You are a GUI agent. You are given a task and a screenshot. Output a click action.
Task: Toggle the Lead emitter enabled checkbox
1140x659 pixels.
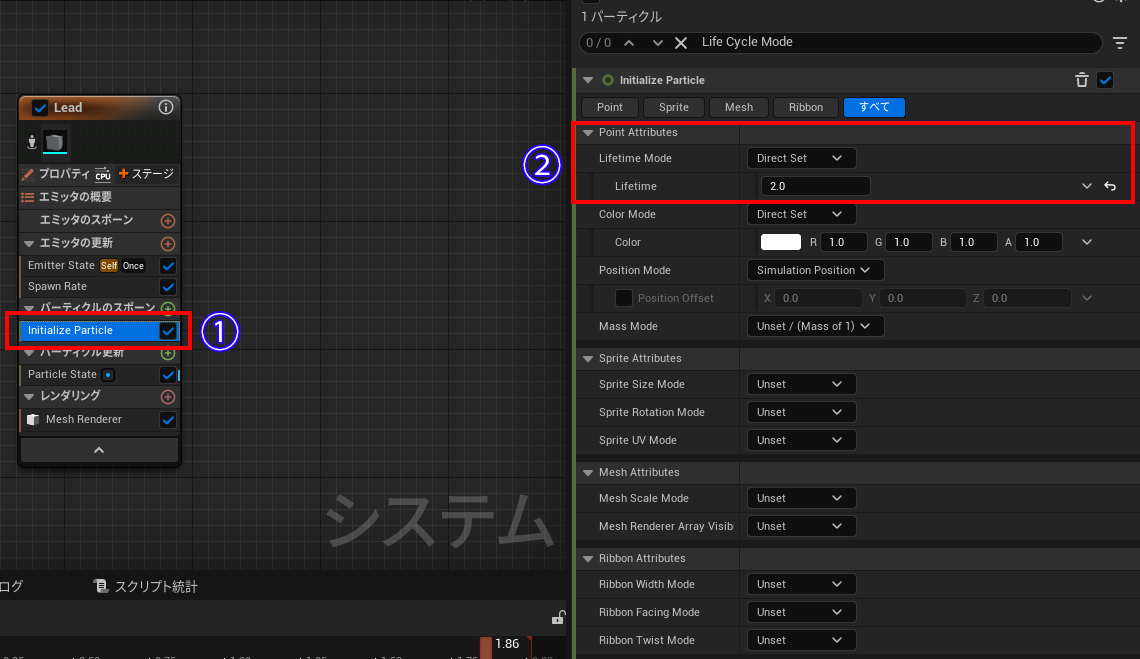(x=40, y=108)
